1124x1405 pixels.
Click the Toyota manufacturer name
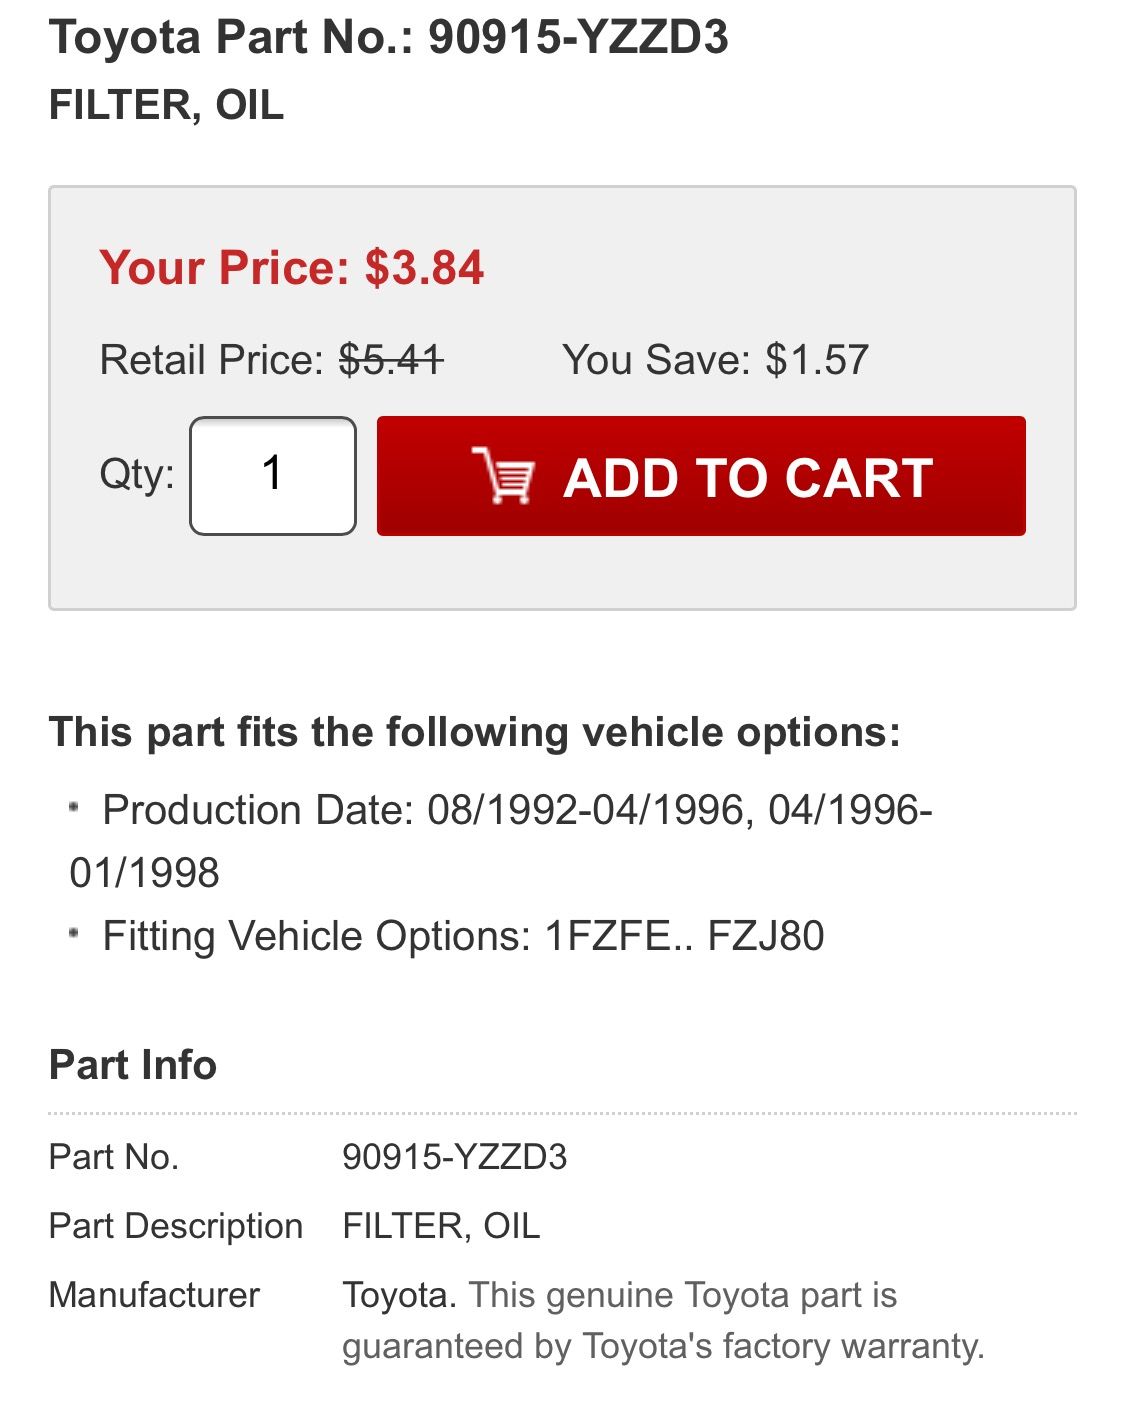click(x=400, y=1295)
